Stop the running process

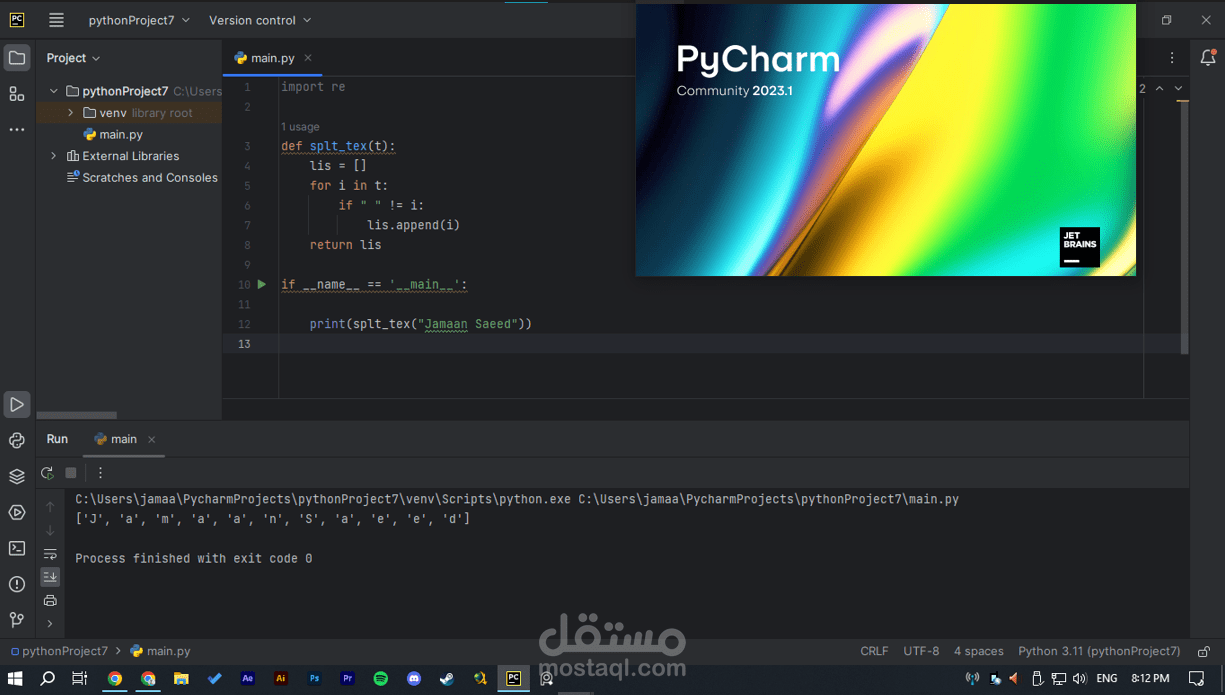[71, 473]
